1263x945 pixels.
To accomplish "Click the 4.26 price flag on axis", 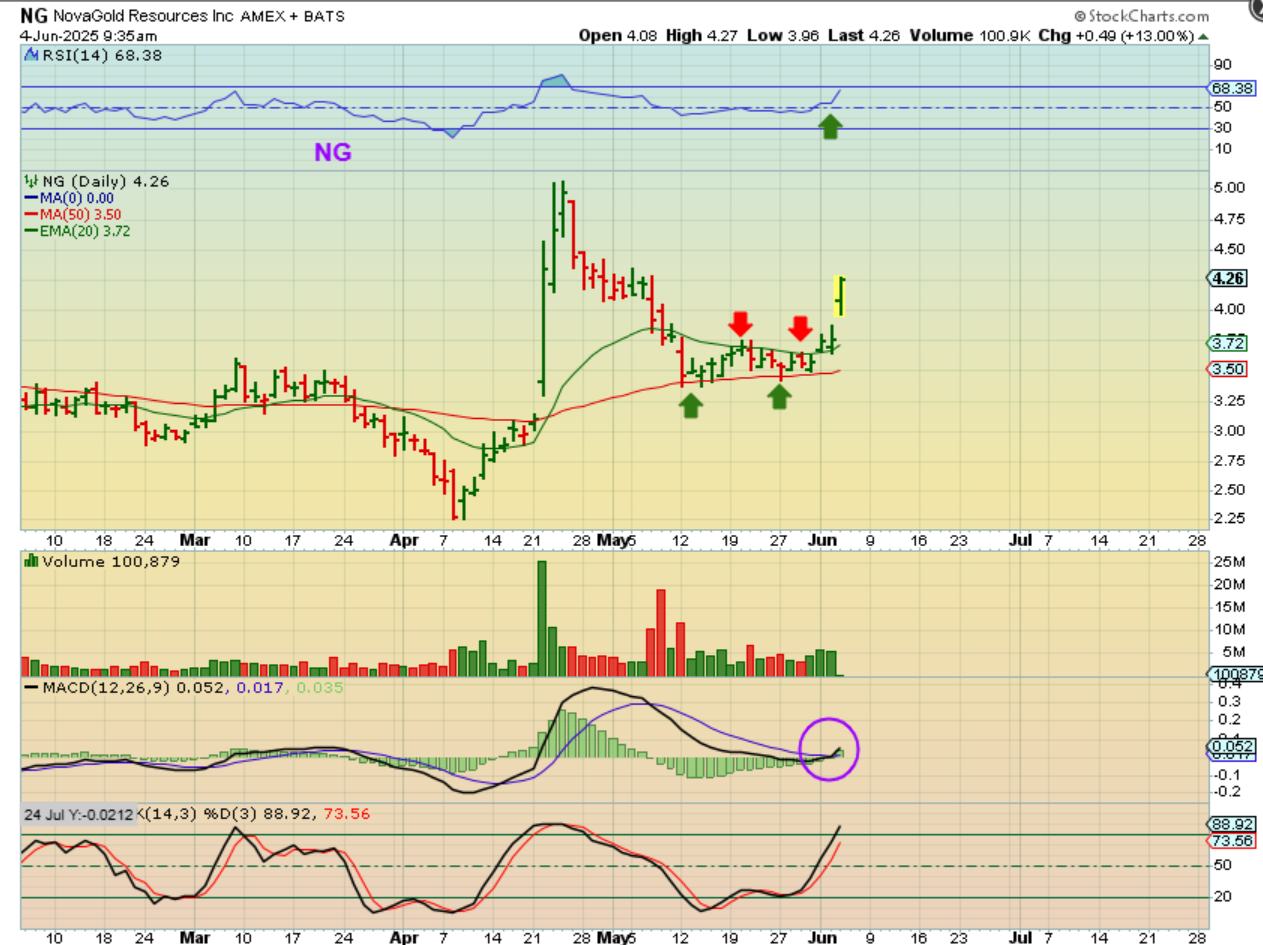I will pyautogui.click(x=1226, y=278).
